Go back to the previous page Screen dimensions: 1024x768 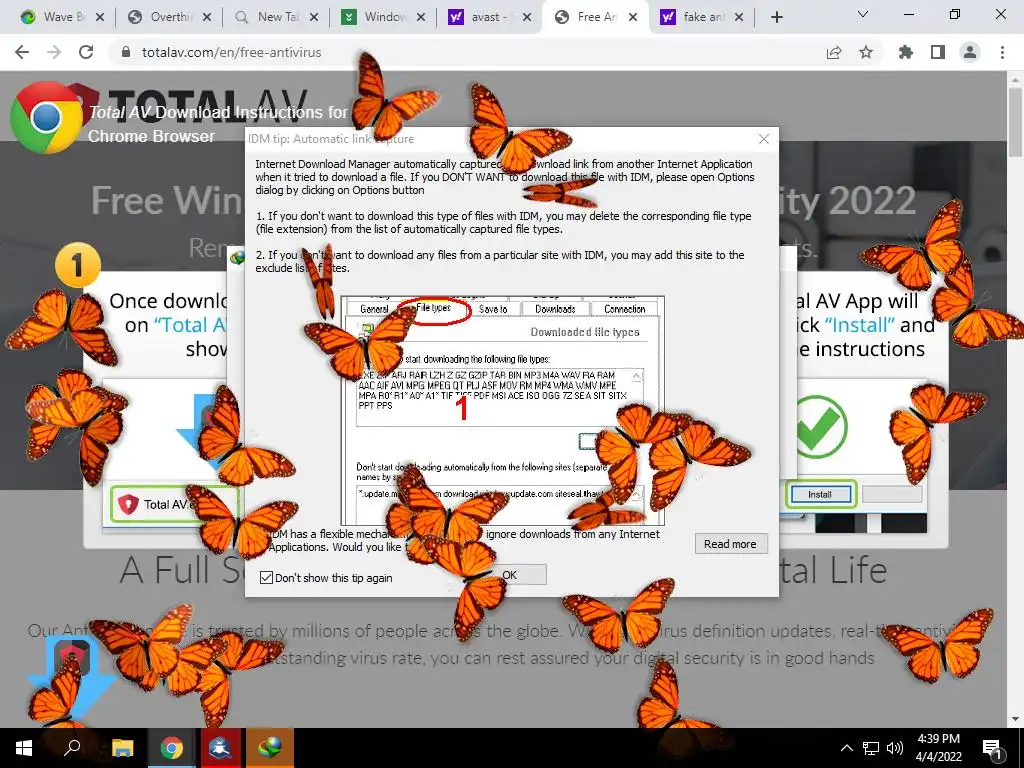tap(22, 52)
